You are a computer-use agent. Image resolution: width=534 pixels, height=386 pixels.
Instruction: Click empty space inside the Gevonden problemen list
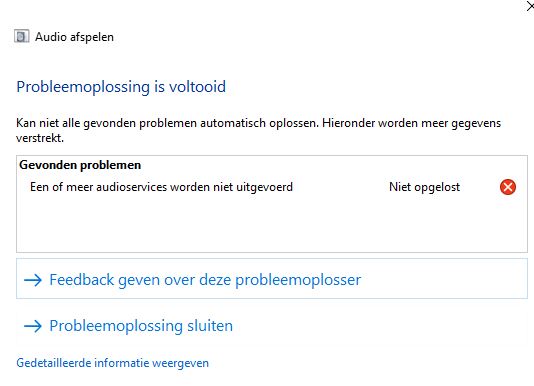point(272,225)
